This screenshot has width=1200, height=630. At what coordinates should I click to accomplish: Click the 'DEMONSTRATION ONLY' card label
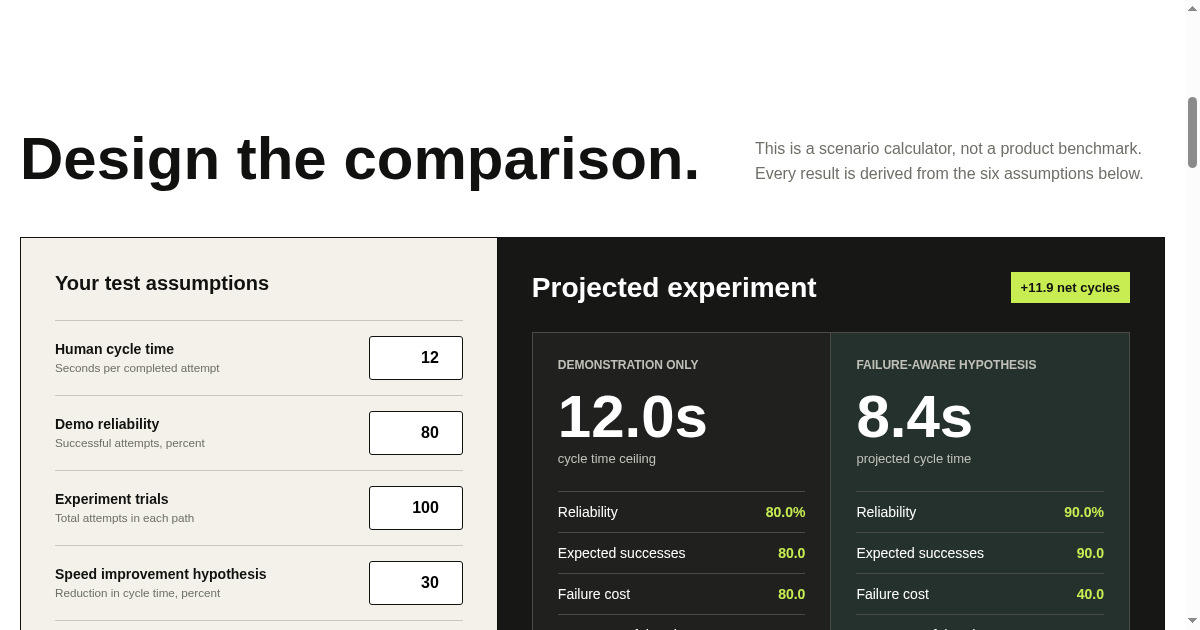pos(628,365)
